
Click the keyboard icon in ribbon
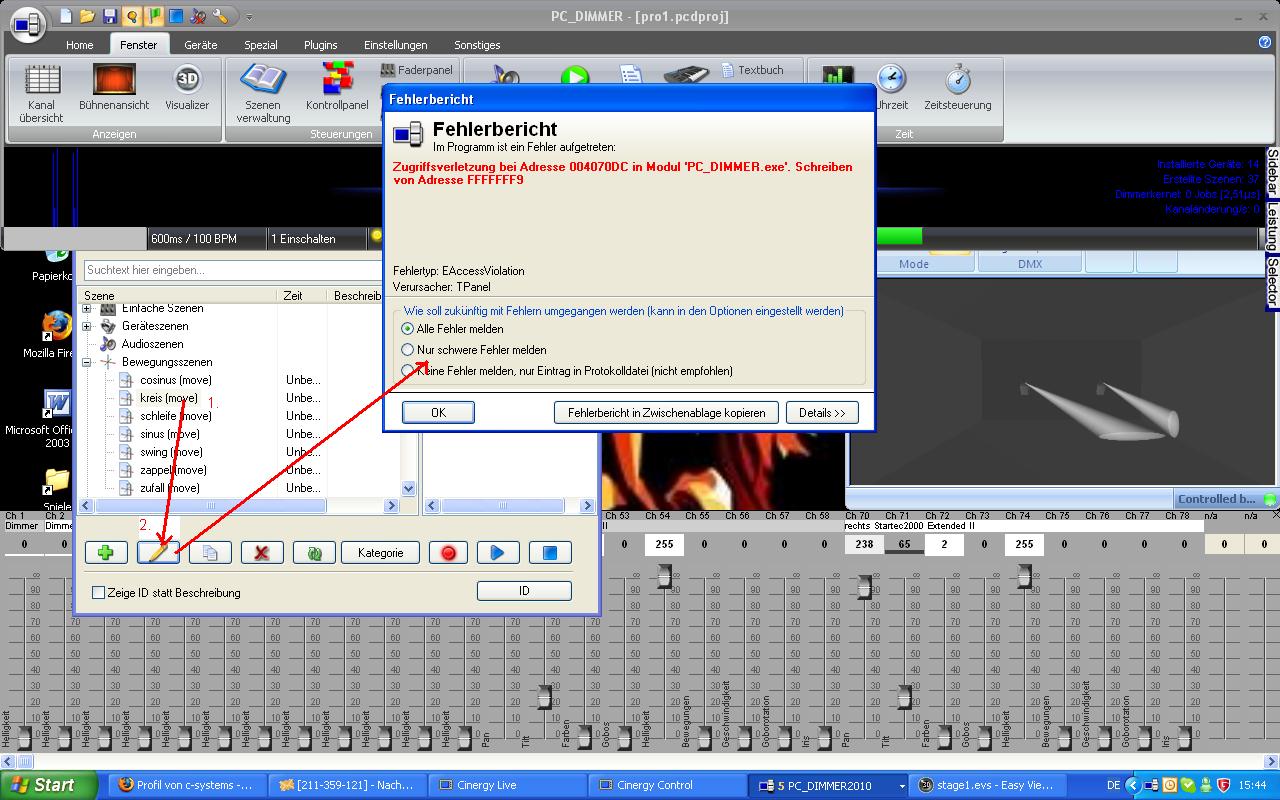(688, 76)
